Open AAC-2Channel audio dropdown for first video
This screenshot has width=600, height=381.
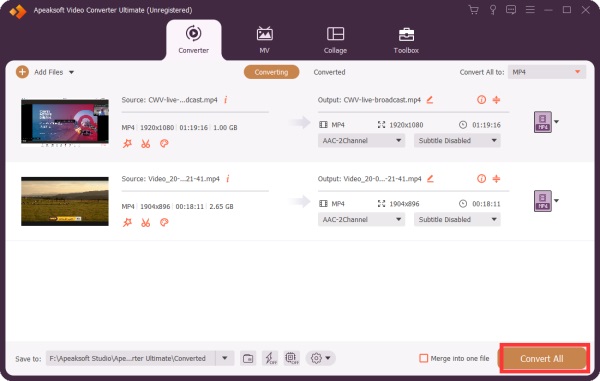coord(361,141)
